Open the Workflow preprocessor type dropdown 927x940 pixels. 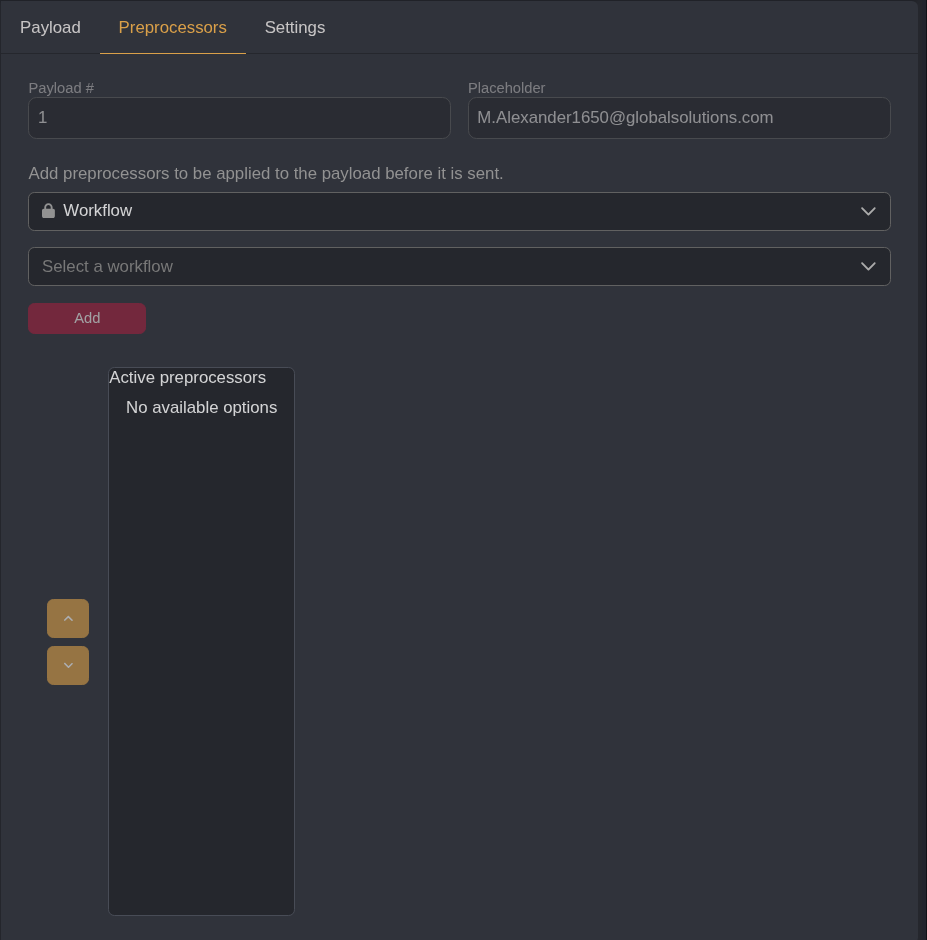[459, 211]
